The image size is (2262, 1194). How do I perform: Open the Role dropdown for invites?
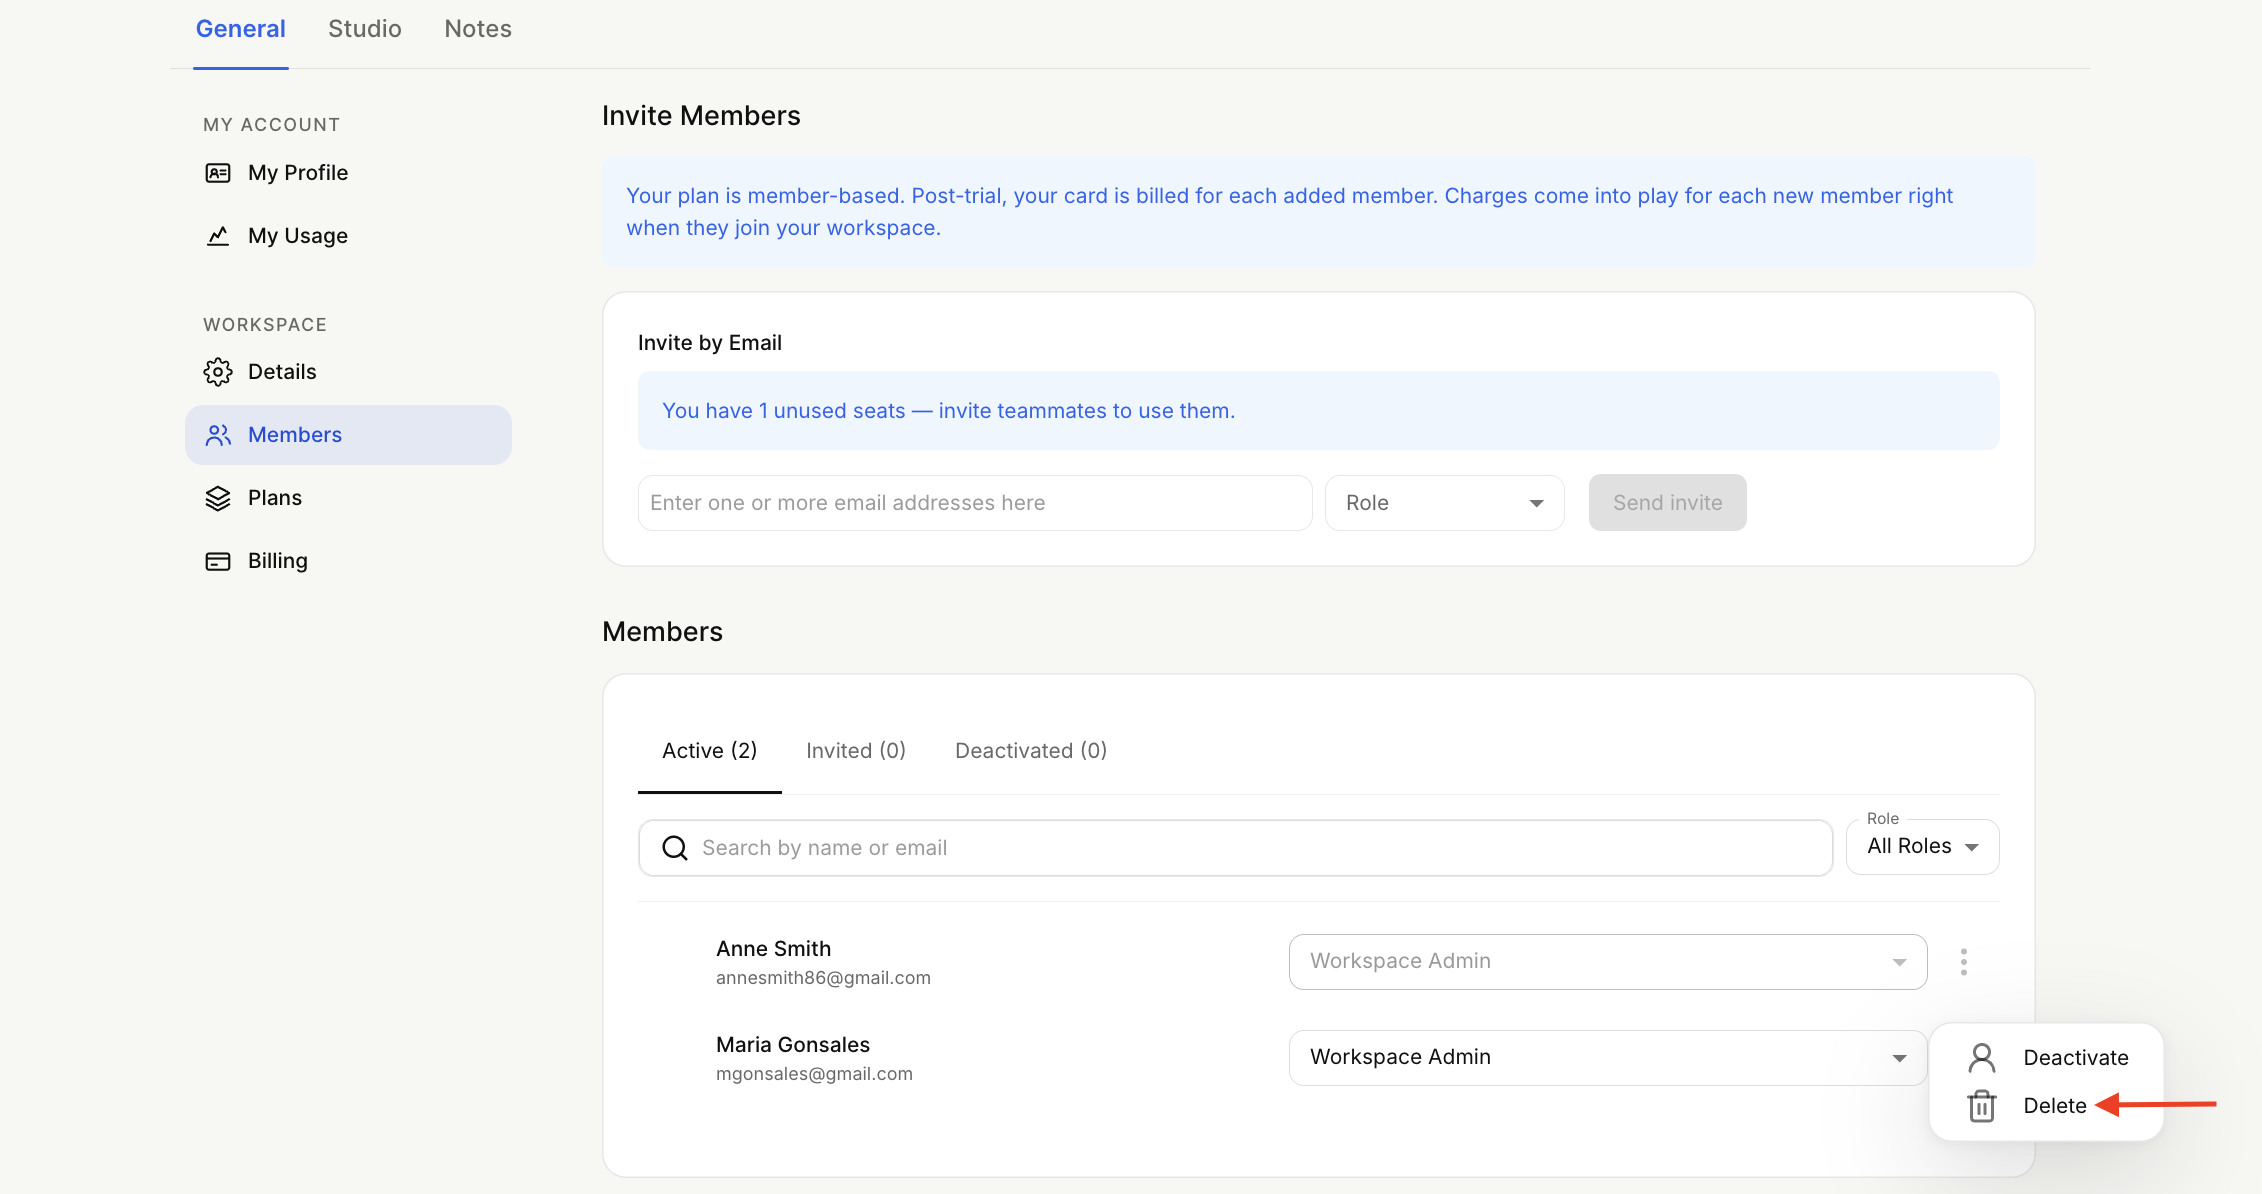(1445, 503)
